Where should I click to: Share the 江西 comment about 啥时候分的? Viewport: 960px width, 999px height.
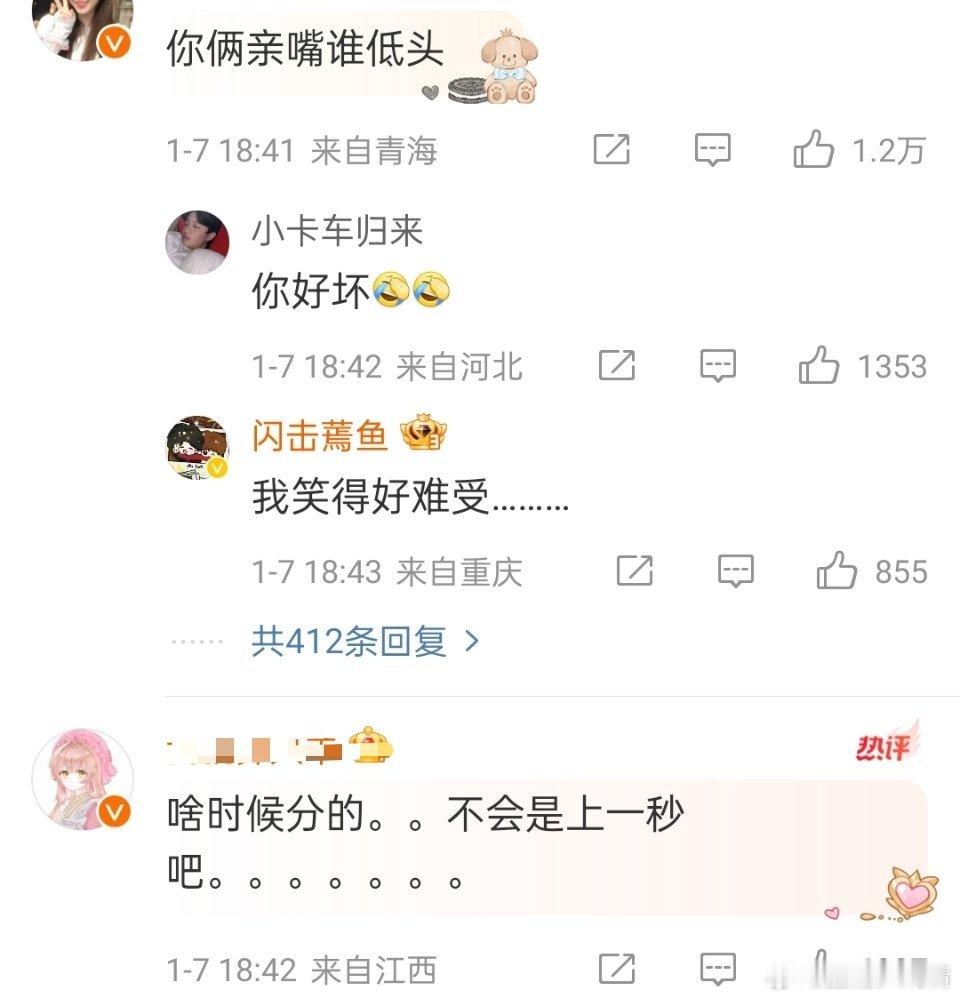click(x=617, y=969)
